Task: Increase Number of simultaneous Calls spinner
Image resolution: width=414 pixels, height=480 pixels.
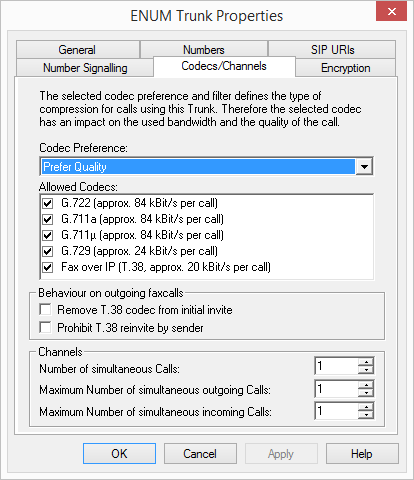Action: click(x=366, y=362)
